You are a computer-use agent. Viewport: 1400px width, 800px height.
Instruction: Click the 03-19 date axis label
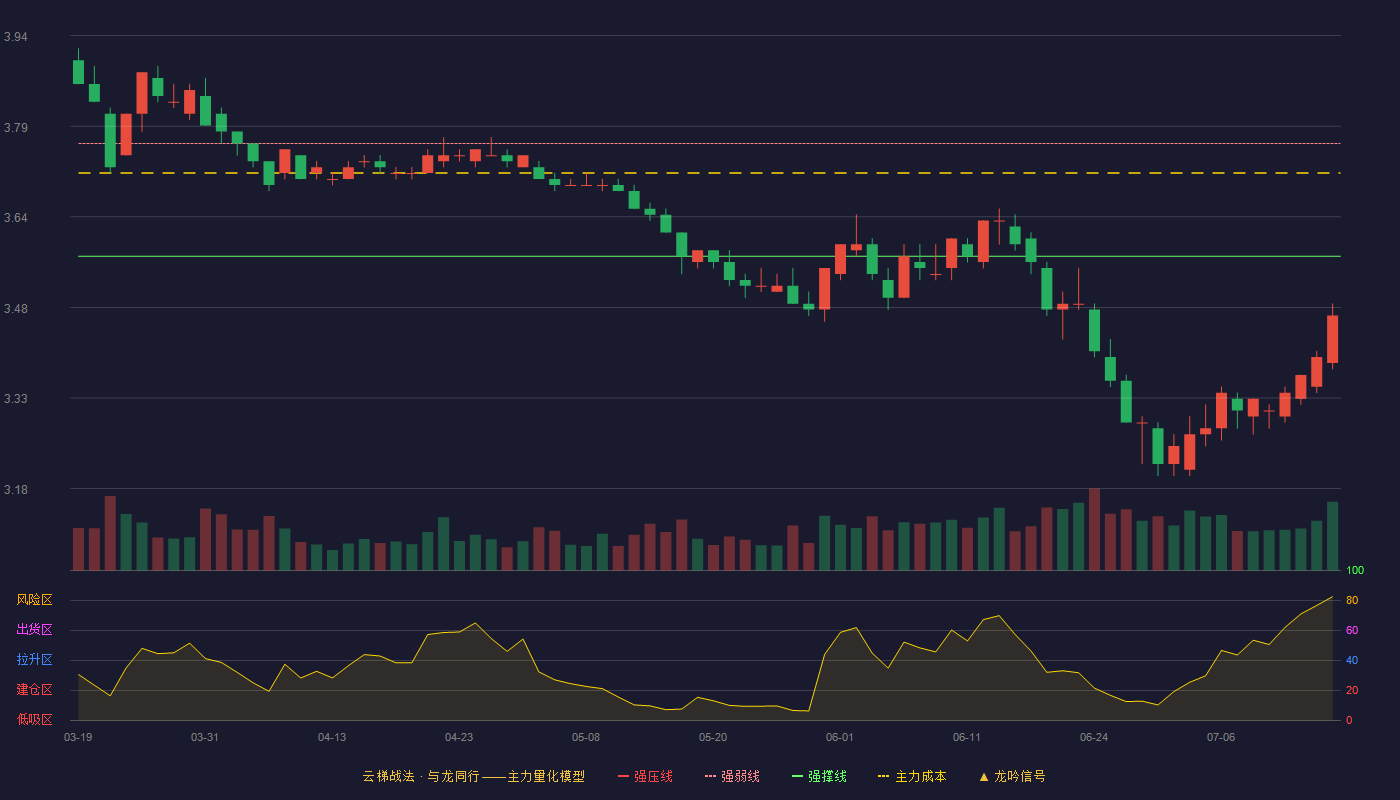point(78,737)
